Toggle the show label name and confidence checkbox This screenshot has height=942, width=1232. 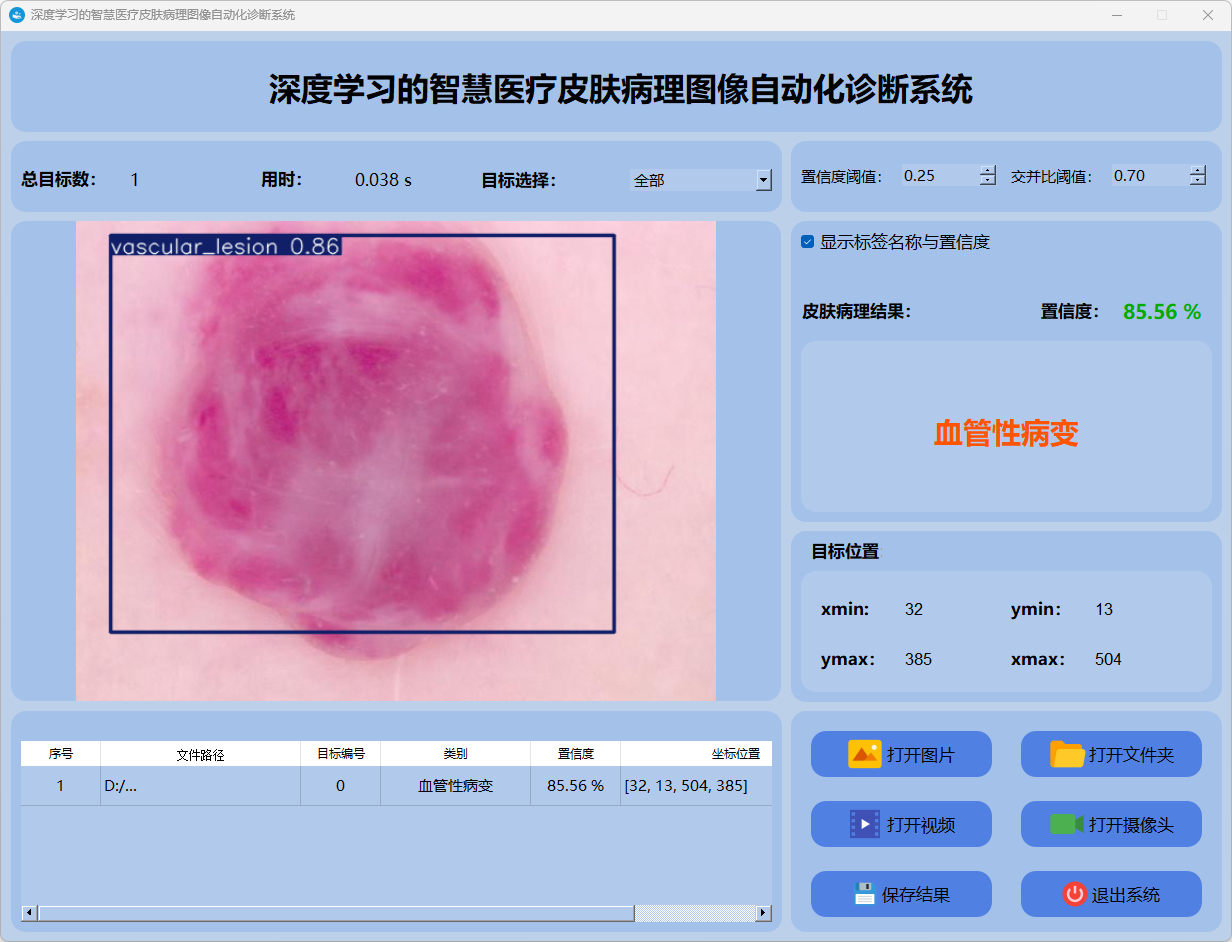click(808, 242)
